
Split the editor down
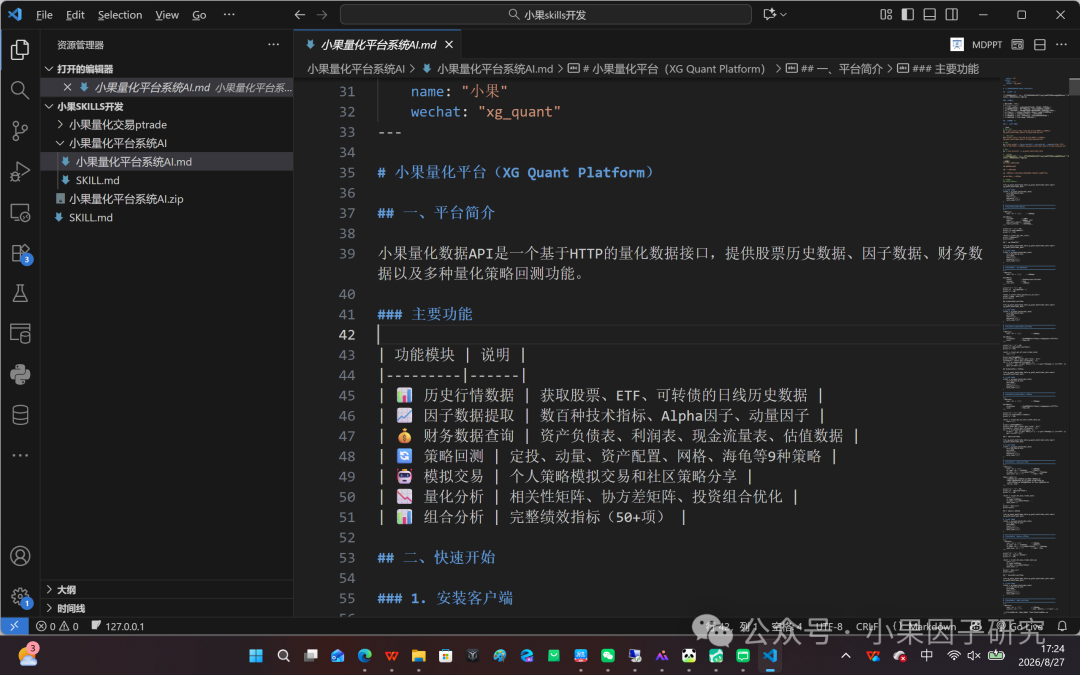point(1039,44)
